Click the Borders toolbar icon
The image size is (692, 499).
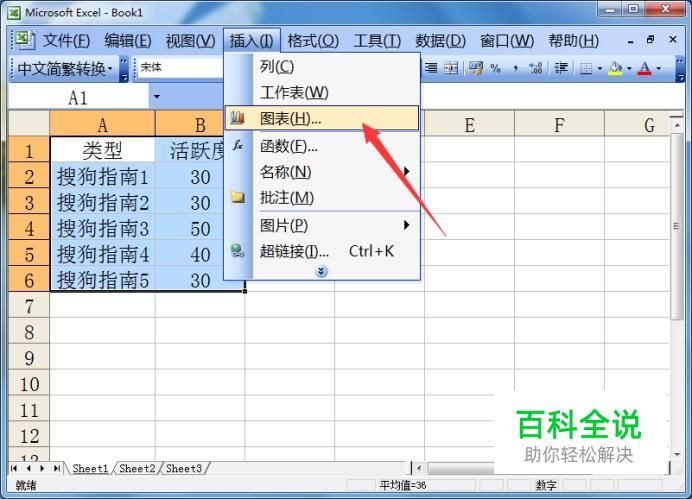coord(586,68)
